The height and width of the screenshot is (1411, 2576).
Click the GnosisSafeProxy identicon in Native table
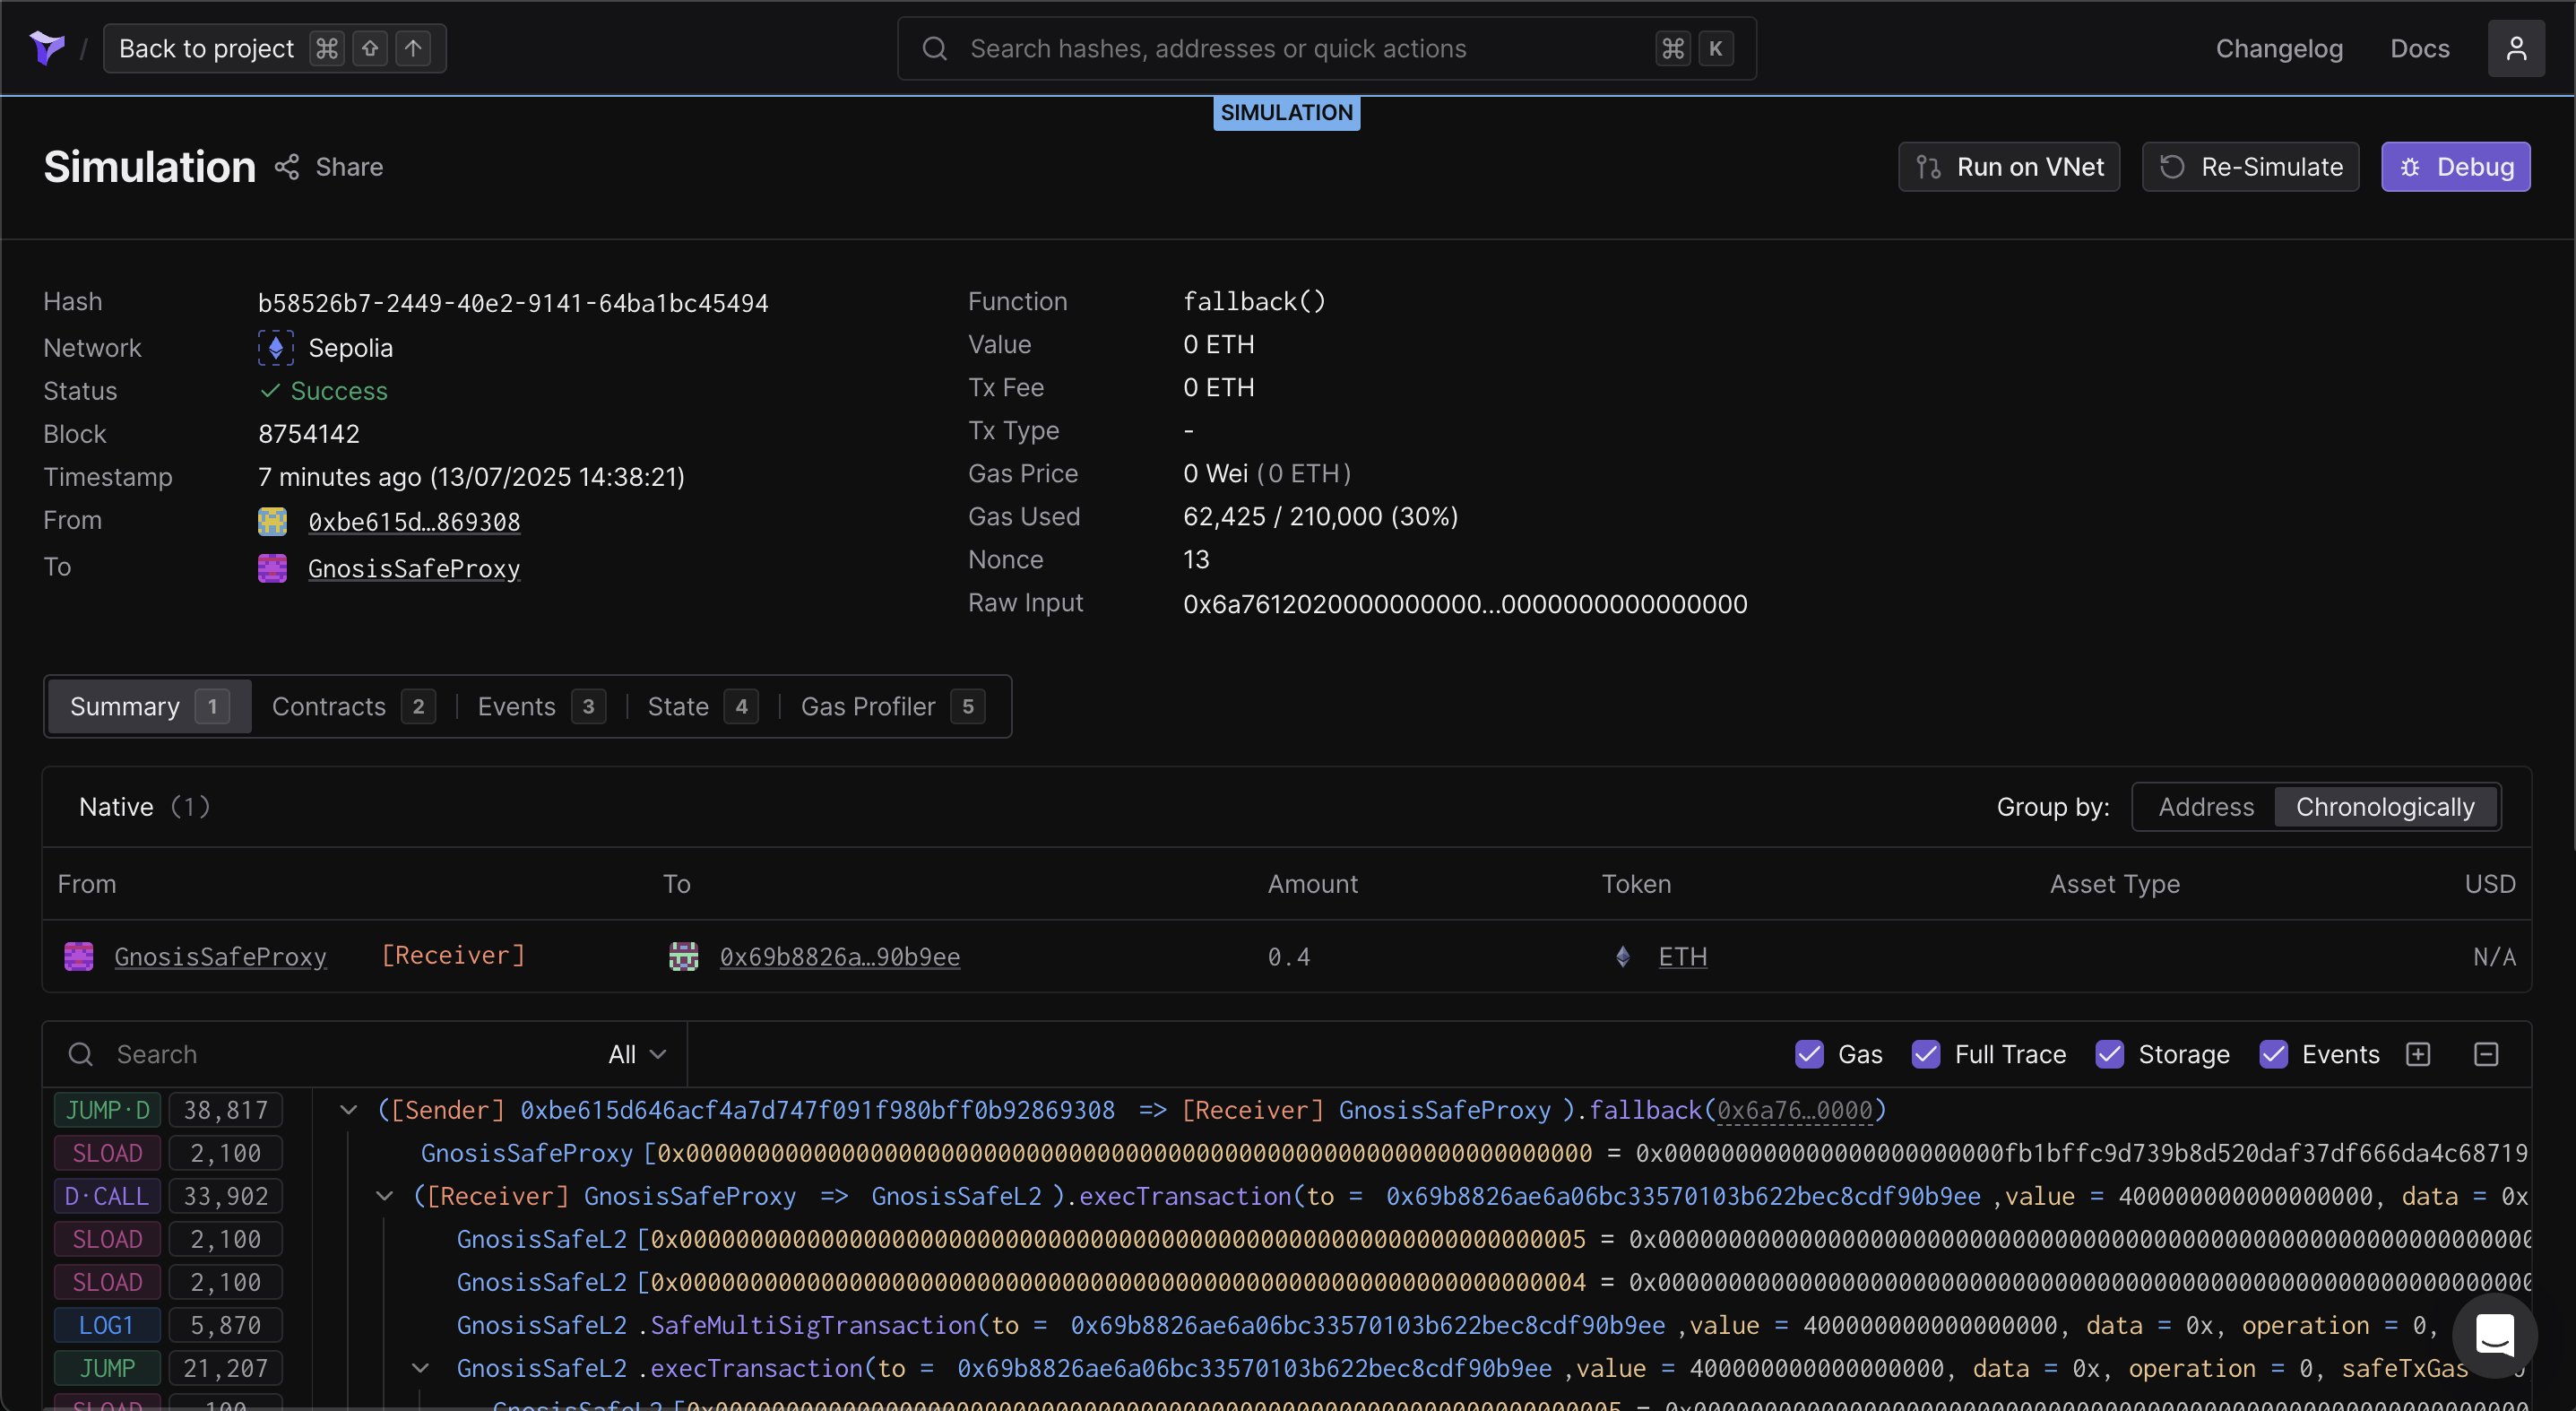(78, 956)
